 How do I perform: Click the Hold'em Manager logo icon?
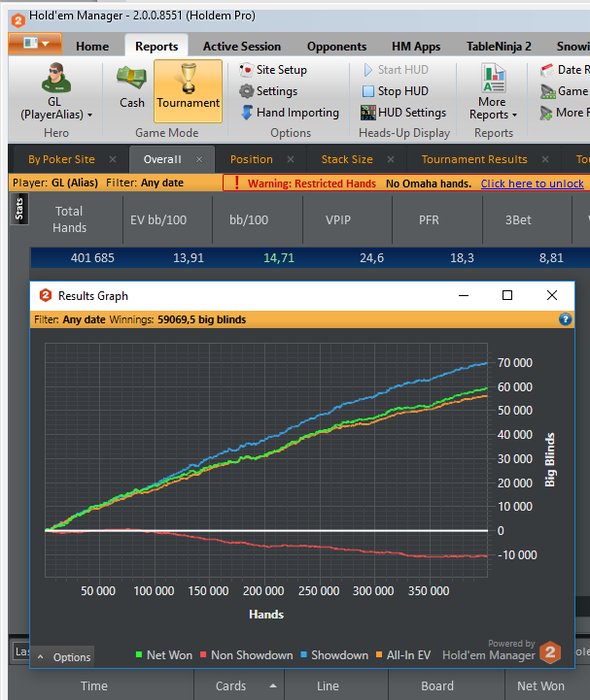point(18,20)
